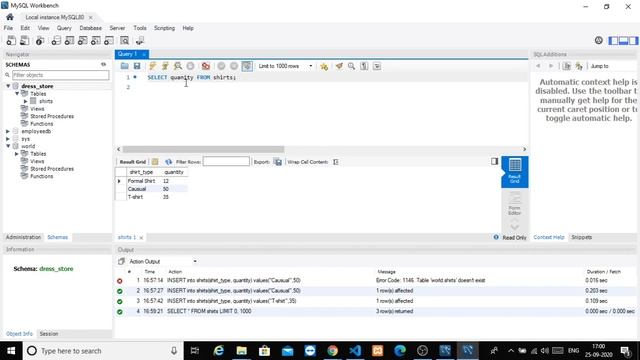Open the Form Editor view
640x360 pixels.
click(514, 203)
